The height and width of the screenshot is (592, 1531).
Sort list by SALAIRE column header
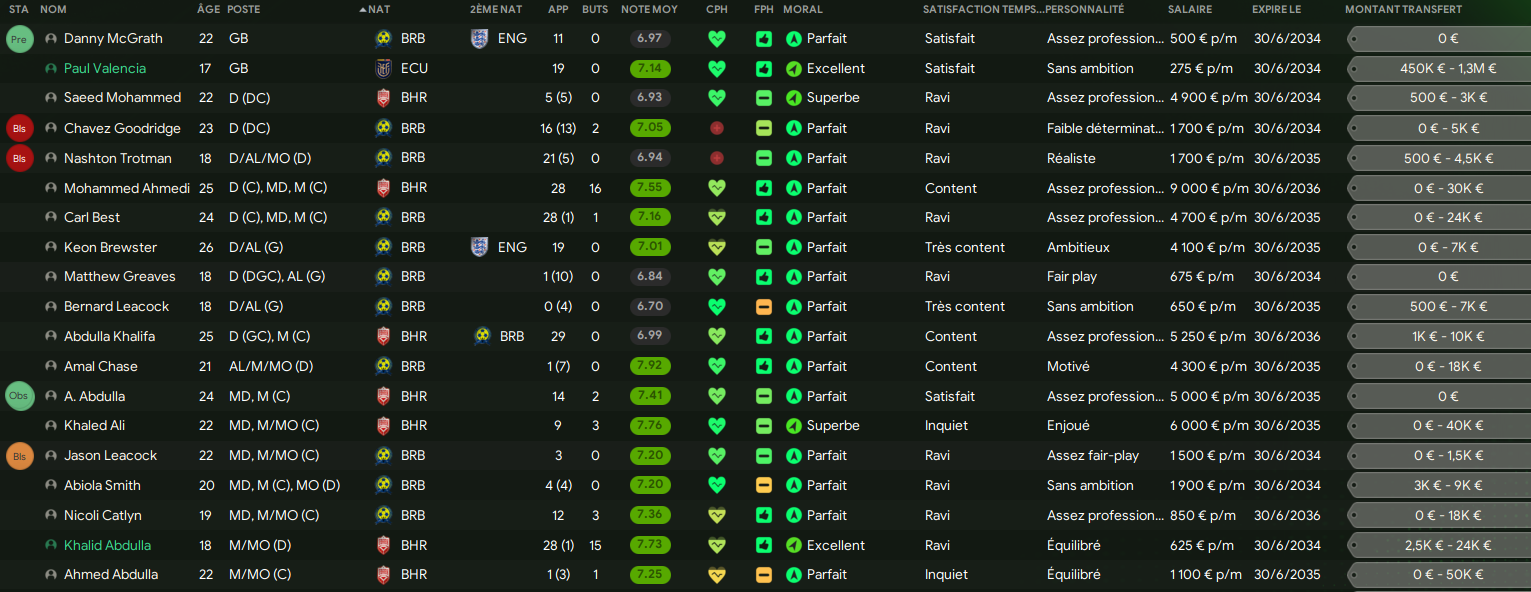pyautogui.click(x=1189, y=9)
